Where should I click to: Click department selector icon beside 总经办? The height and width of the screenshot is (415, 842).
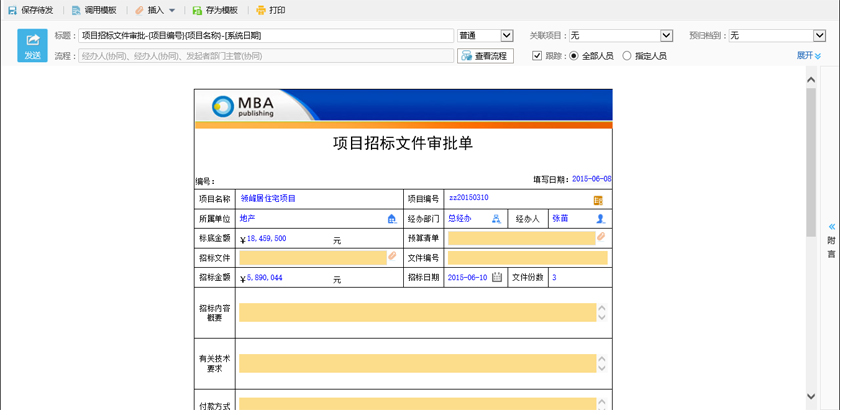[497, 219]
